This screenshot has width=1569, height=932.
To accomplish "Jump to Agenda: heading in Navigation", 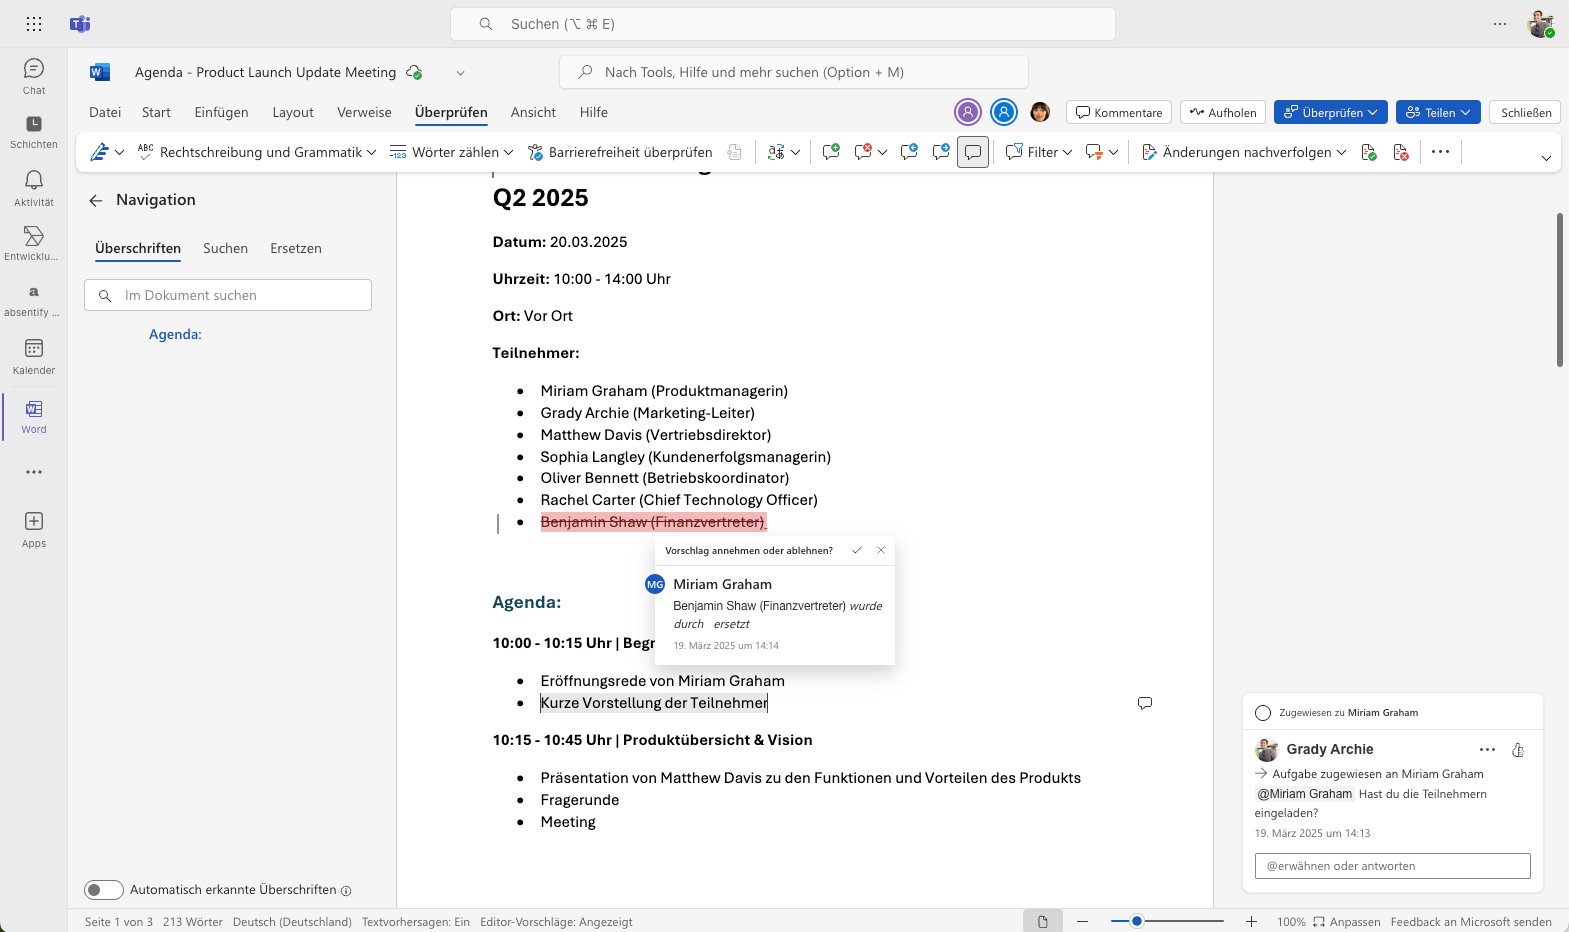I will 175,334.
